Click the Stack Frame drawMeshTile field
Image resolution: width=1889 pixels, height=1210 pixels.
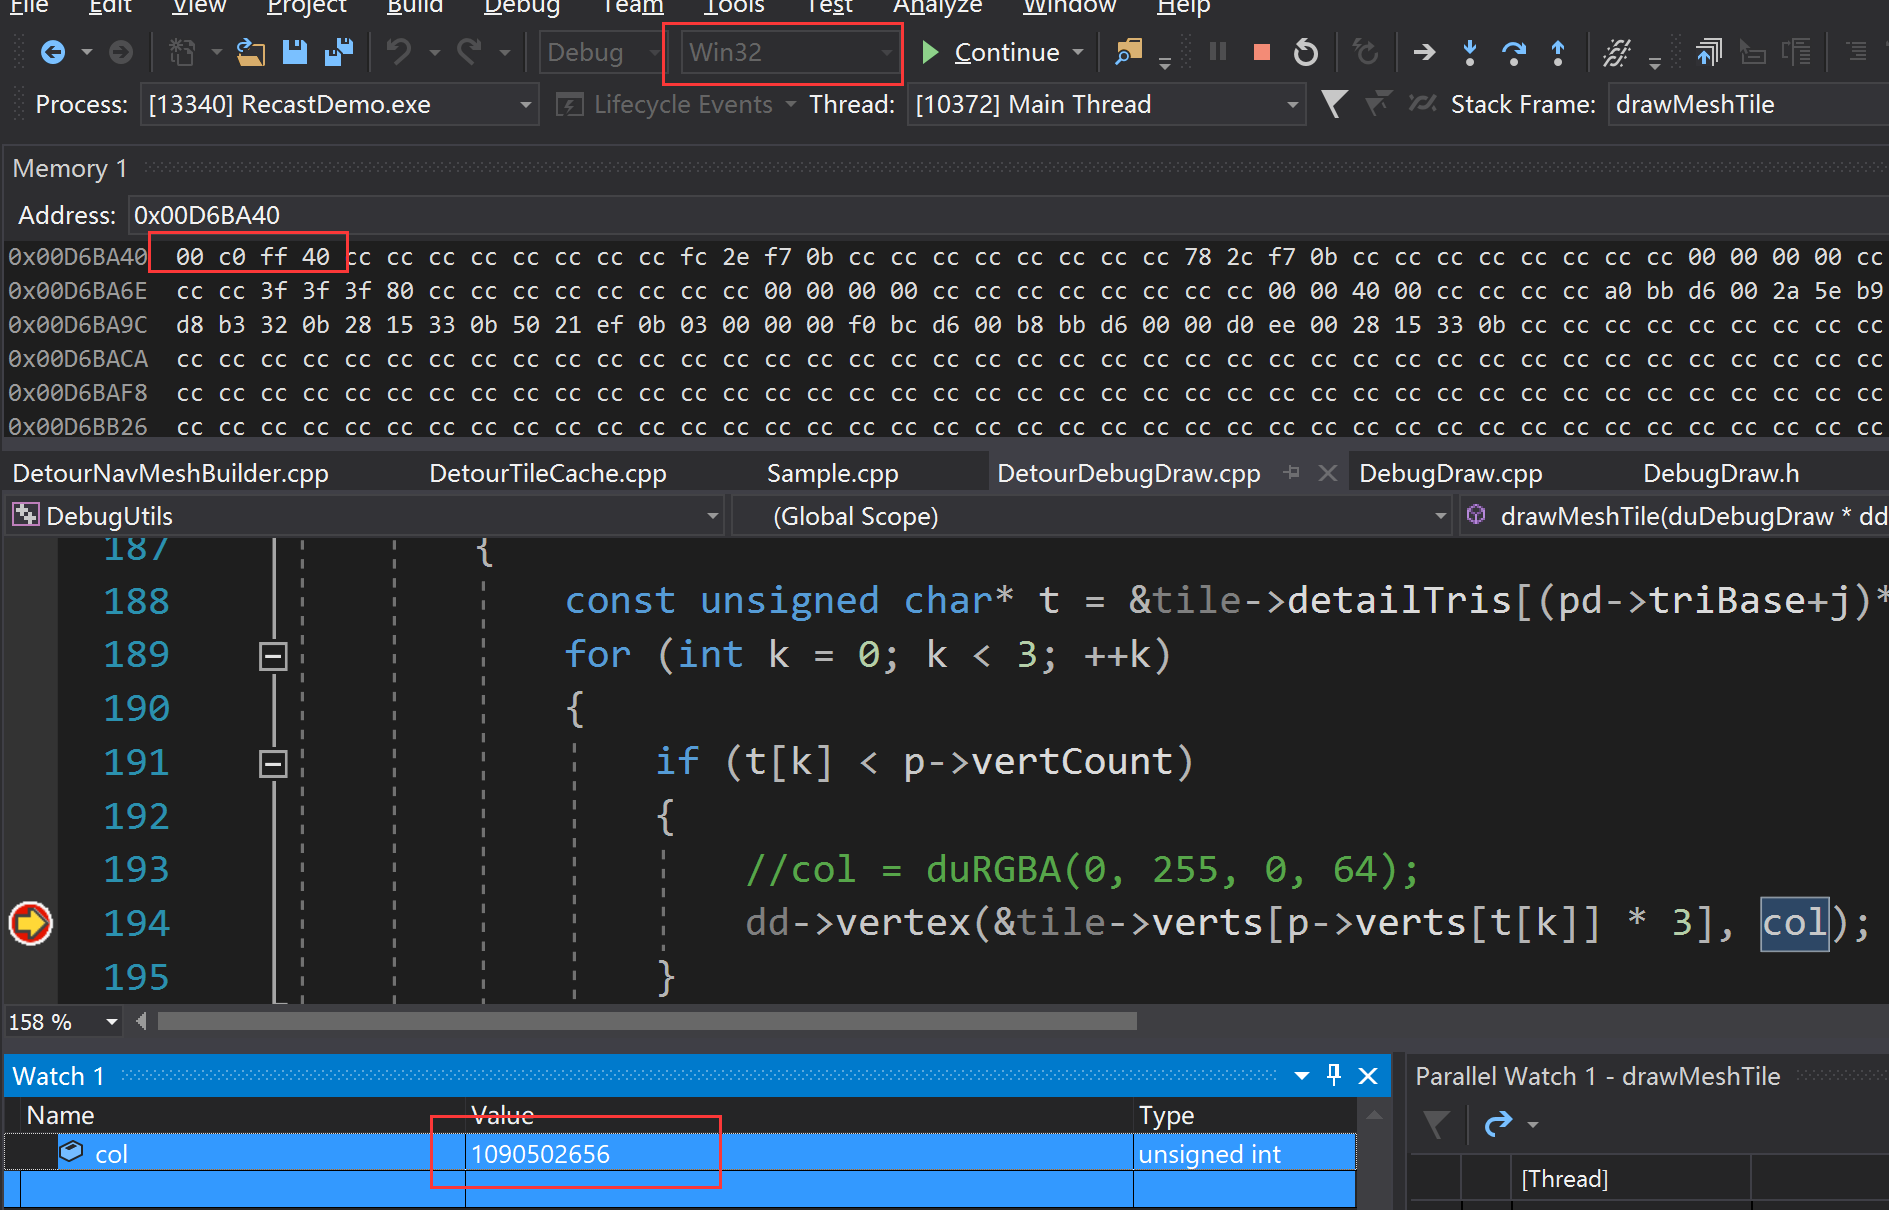(x=1748, y=104)
